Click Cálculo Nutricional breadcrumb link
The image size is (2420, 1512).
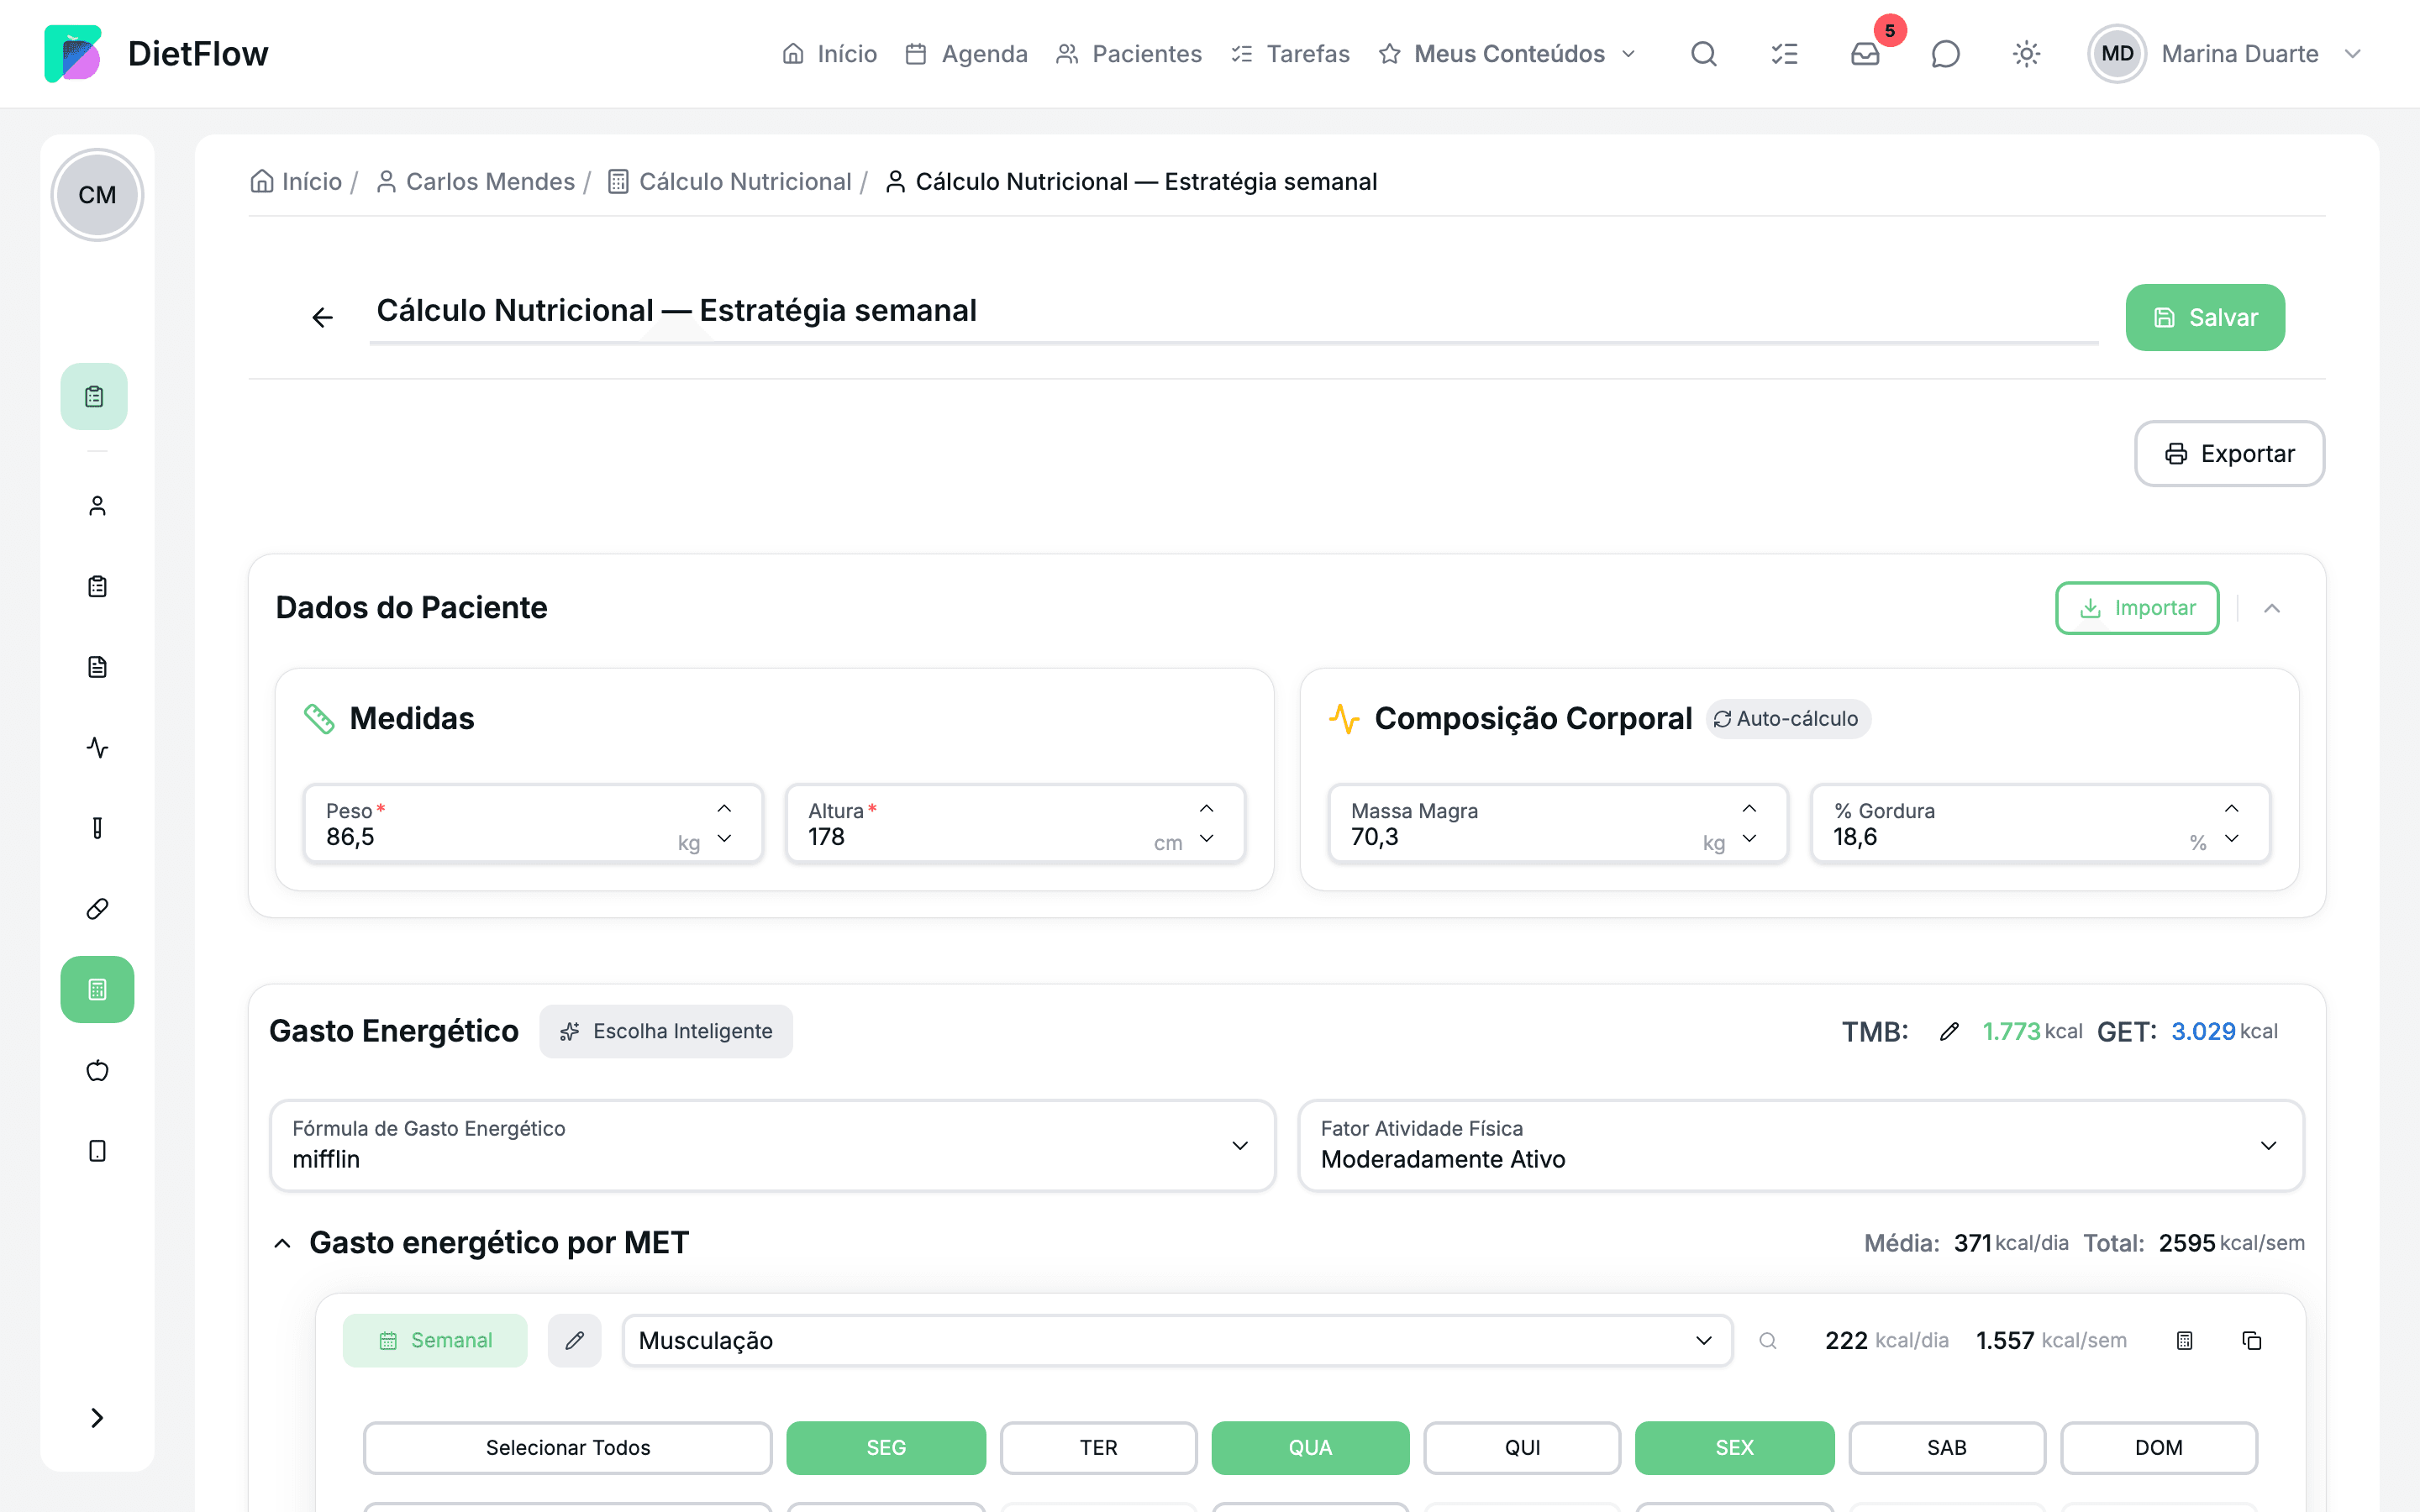coord(730,181)
